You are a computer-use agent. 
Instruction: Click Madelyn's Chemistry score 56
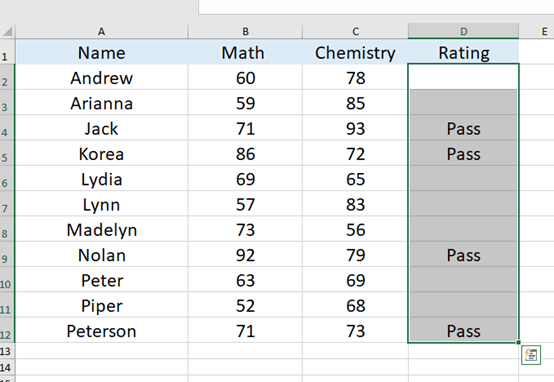(x=355, y=229)
